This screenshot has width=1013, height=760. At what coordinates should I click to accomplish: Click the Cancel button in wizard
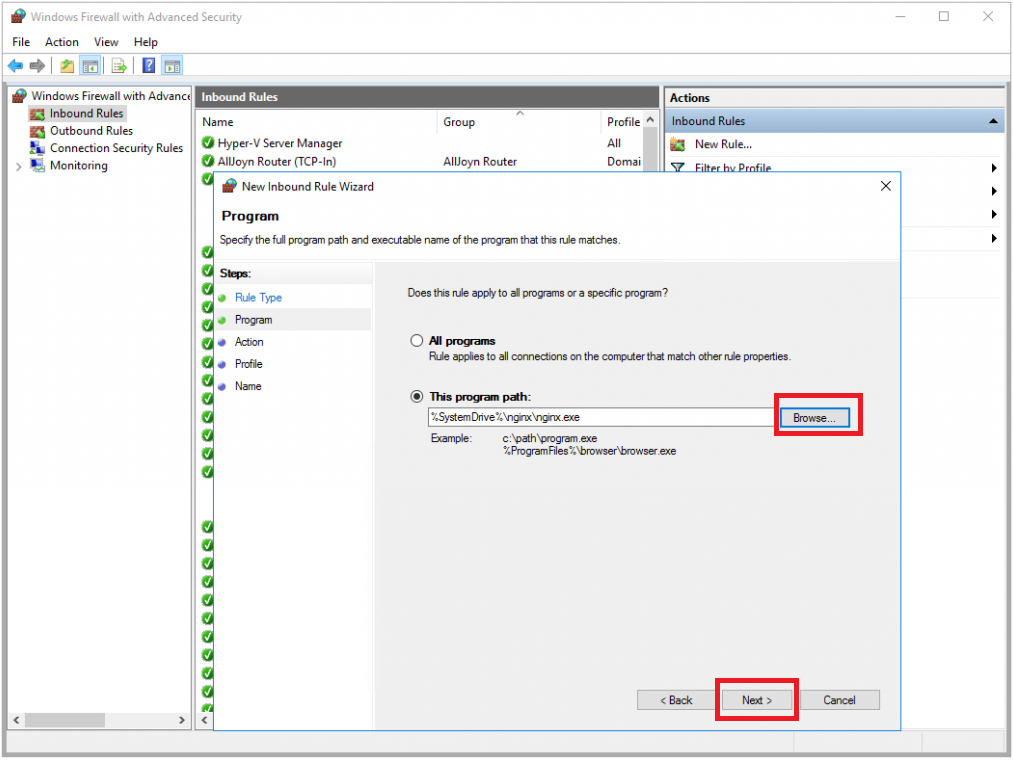click(x=839, y=700)
